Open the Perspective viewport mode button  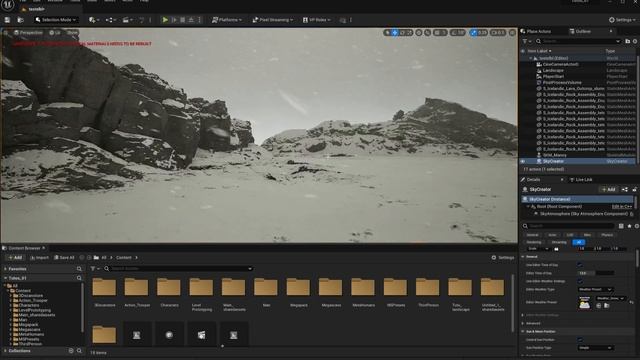(x=28, y=33)
